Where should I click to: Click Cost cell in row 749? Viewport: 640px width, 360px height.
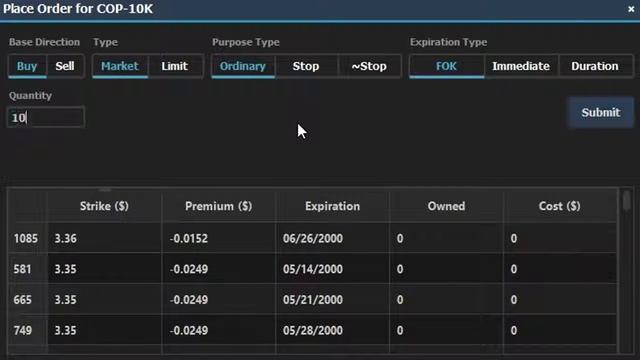[x=560, y=330]
